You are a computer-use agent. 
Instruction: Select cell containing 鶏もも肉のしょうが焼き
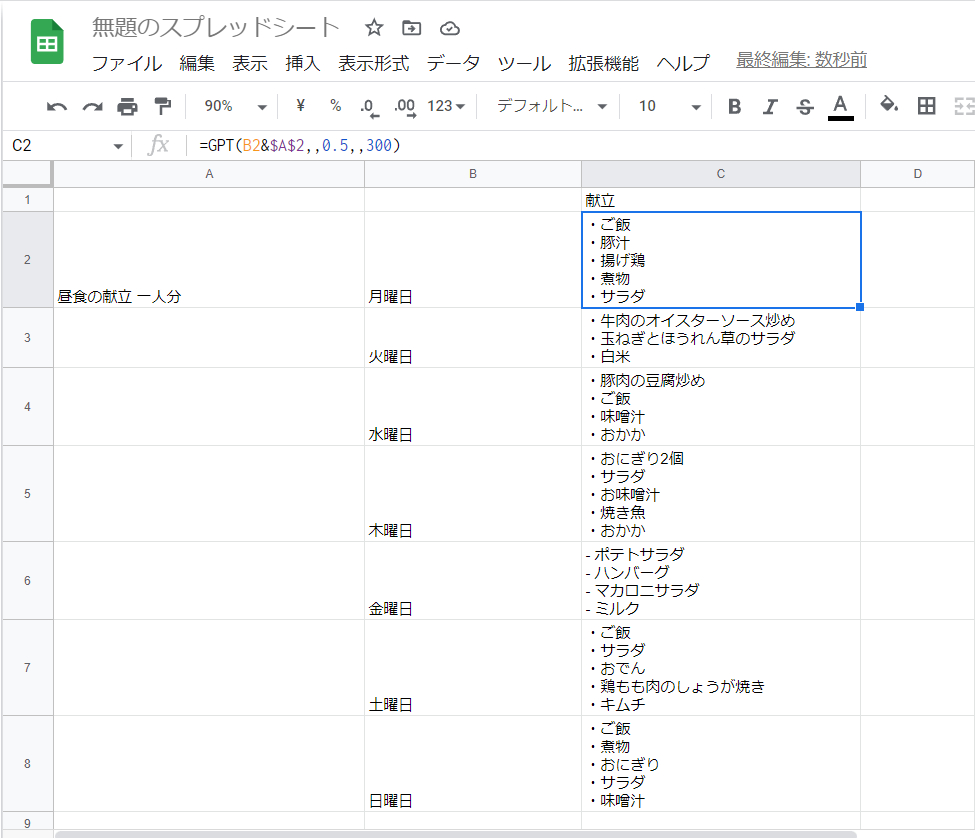pos(721,668)
